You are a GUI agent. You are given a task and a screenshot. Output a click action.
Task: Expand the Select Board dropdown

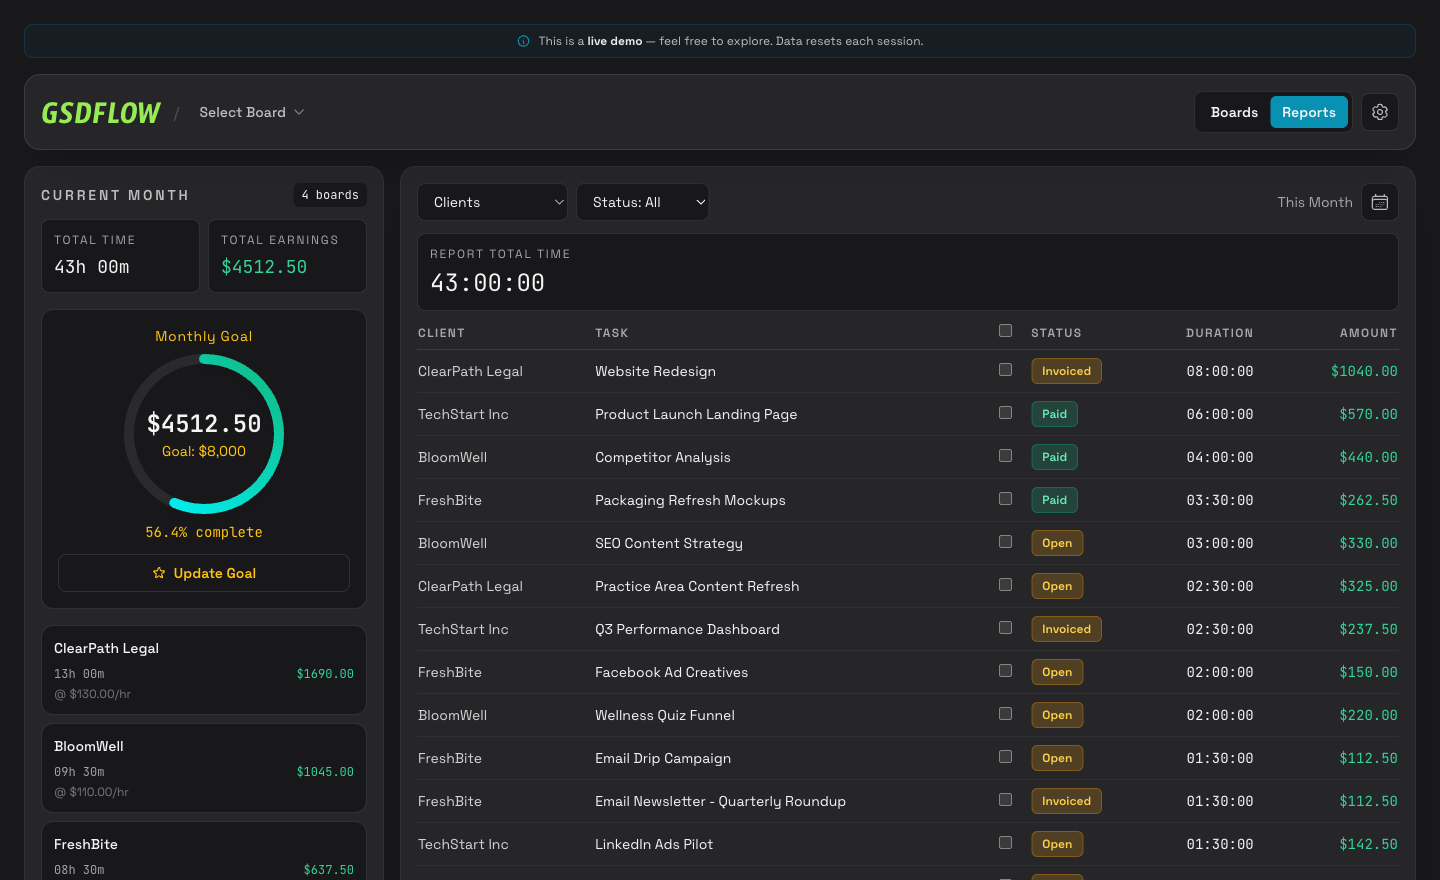pos(251,112)
